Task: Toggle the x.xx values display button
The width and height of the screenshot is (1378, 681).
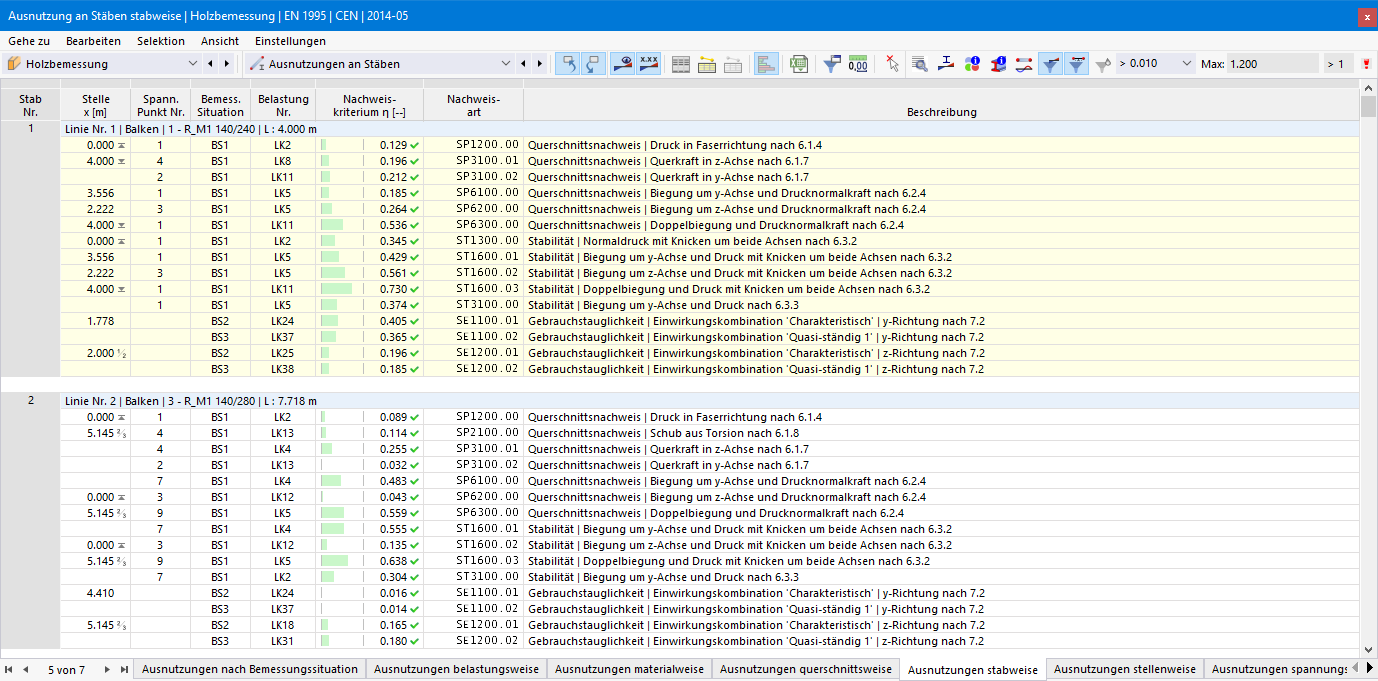Action: [649, 63]
